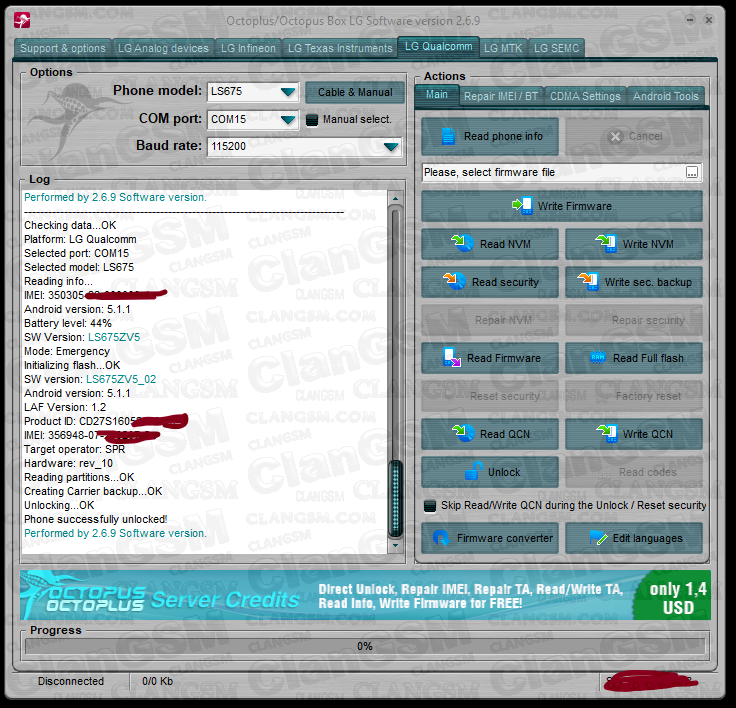Click the Target operator: SPR log line
736x708 pixels.
point(75,449)
